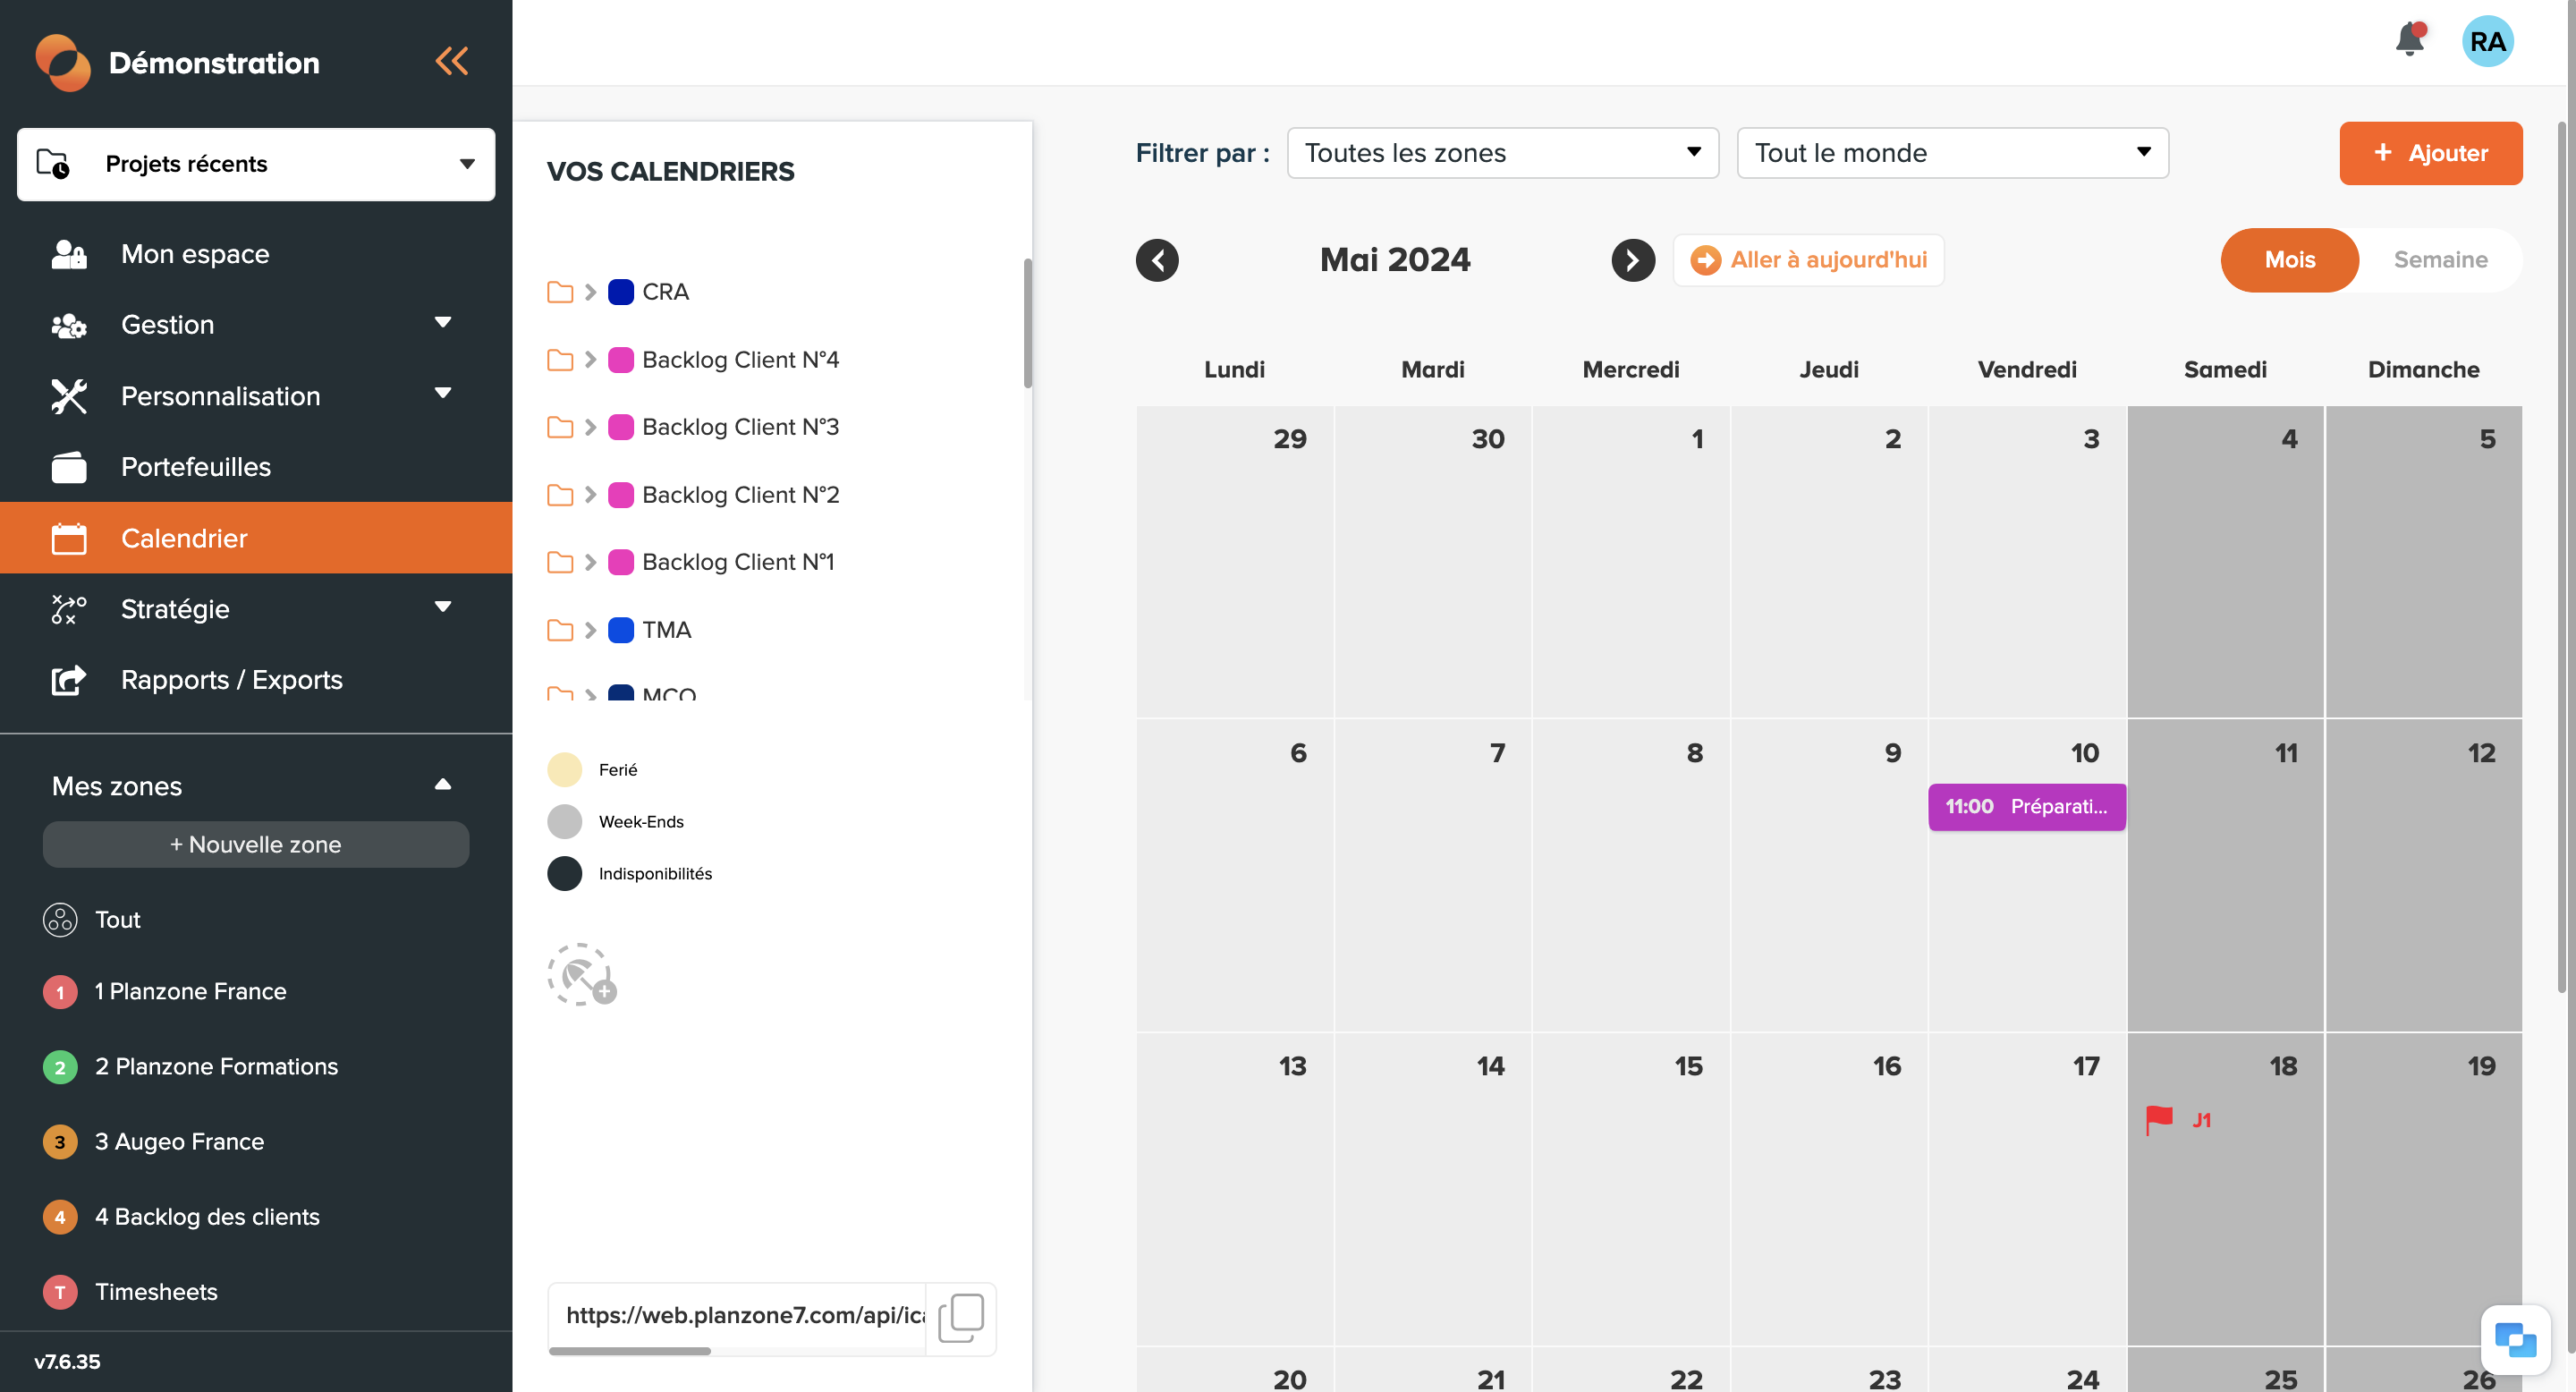Screen dimensions: 2576x1392
Task: Toggle the Backlog Client N°2 color square
Action: point(621,495)
